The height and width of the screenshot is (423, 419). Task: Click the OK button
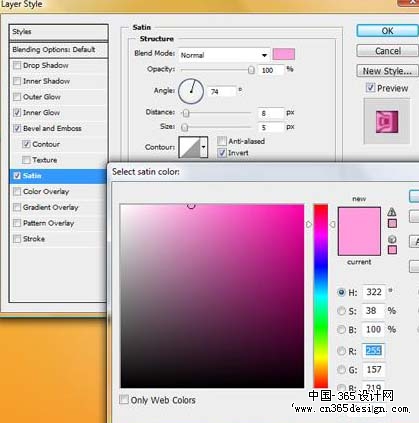pyautogui.click(x=387, y=31)
